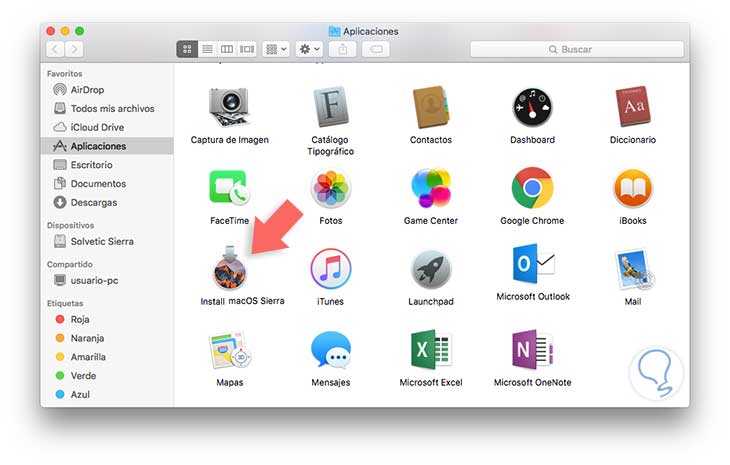Select Aplicaciones in the sidebar

pyautogui.click(x=107, y=146)
